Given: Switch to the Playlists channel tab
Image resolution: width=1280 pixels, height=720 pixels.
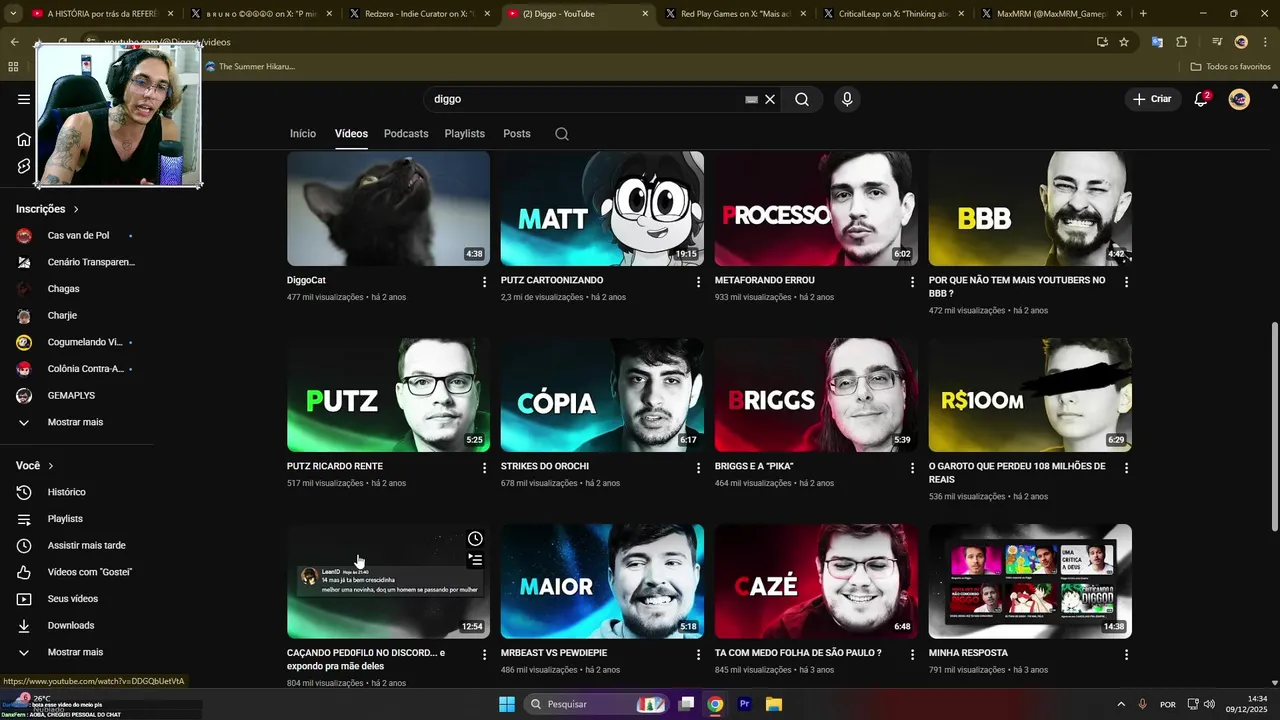Looking at the screenshot, I should pos(465,134).
